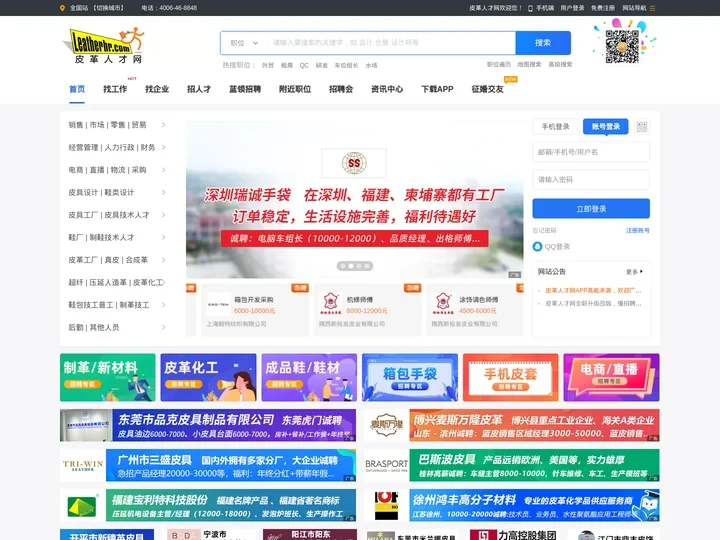Switch to 手机登录 login tab
This screenshot has width=720, height=540.
tap(555, 127)
